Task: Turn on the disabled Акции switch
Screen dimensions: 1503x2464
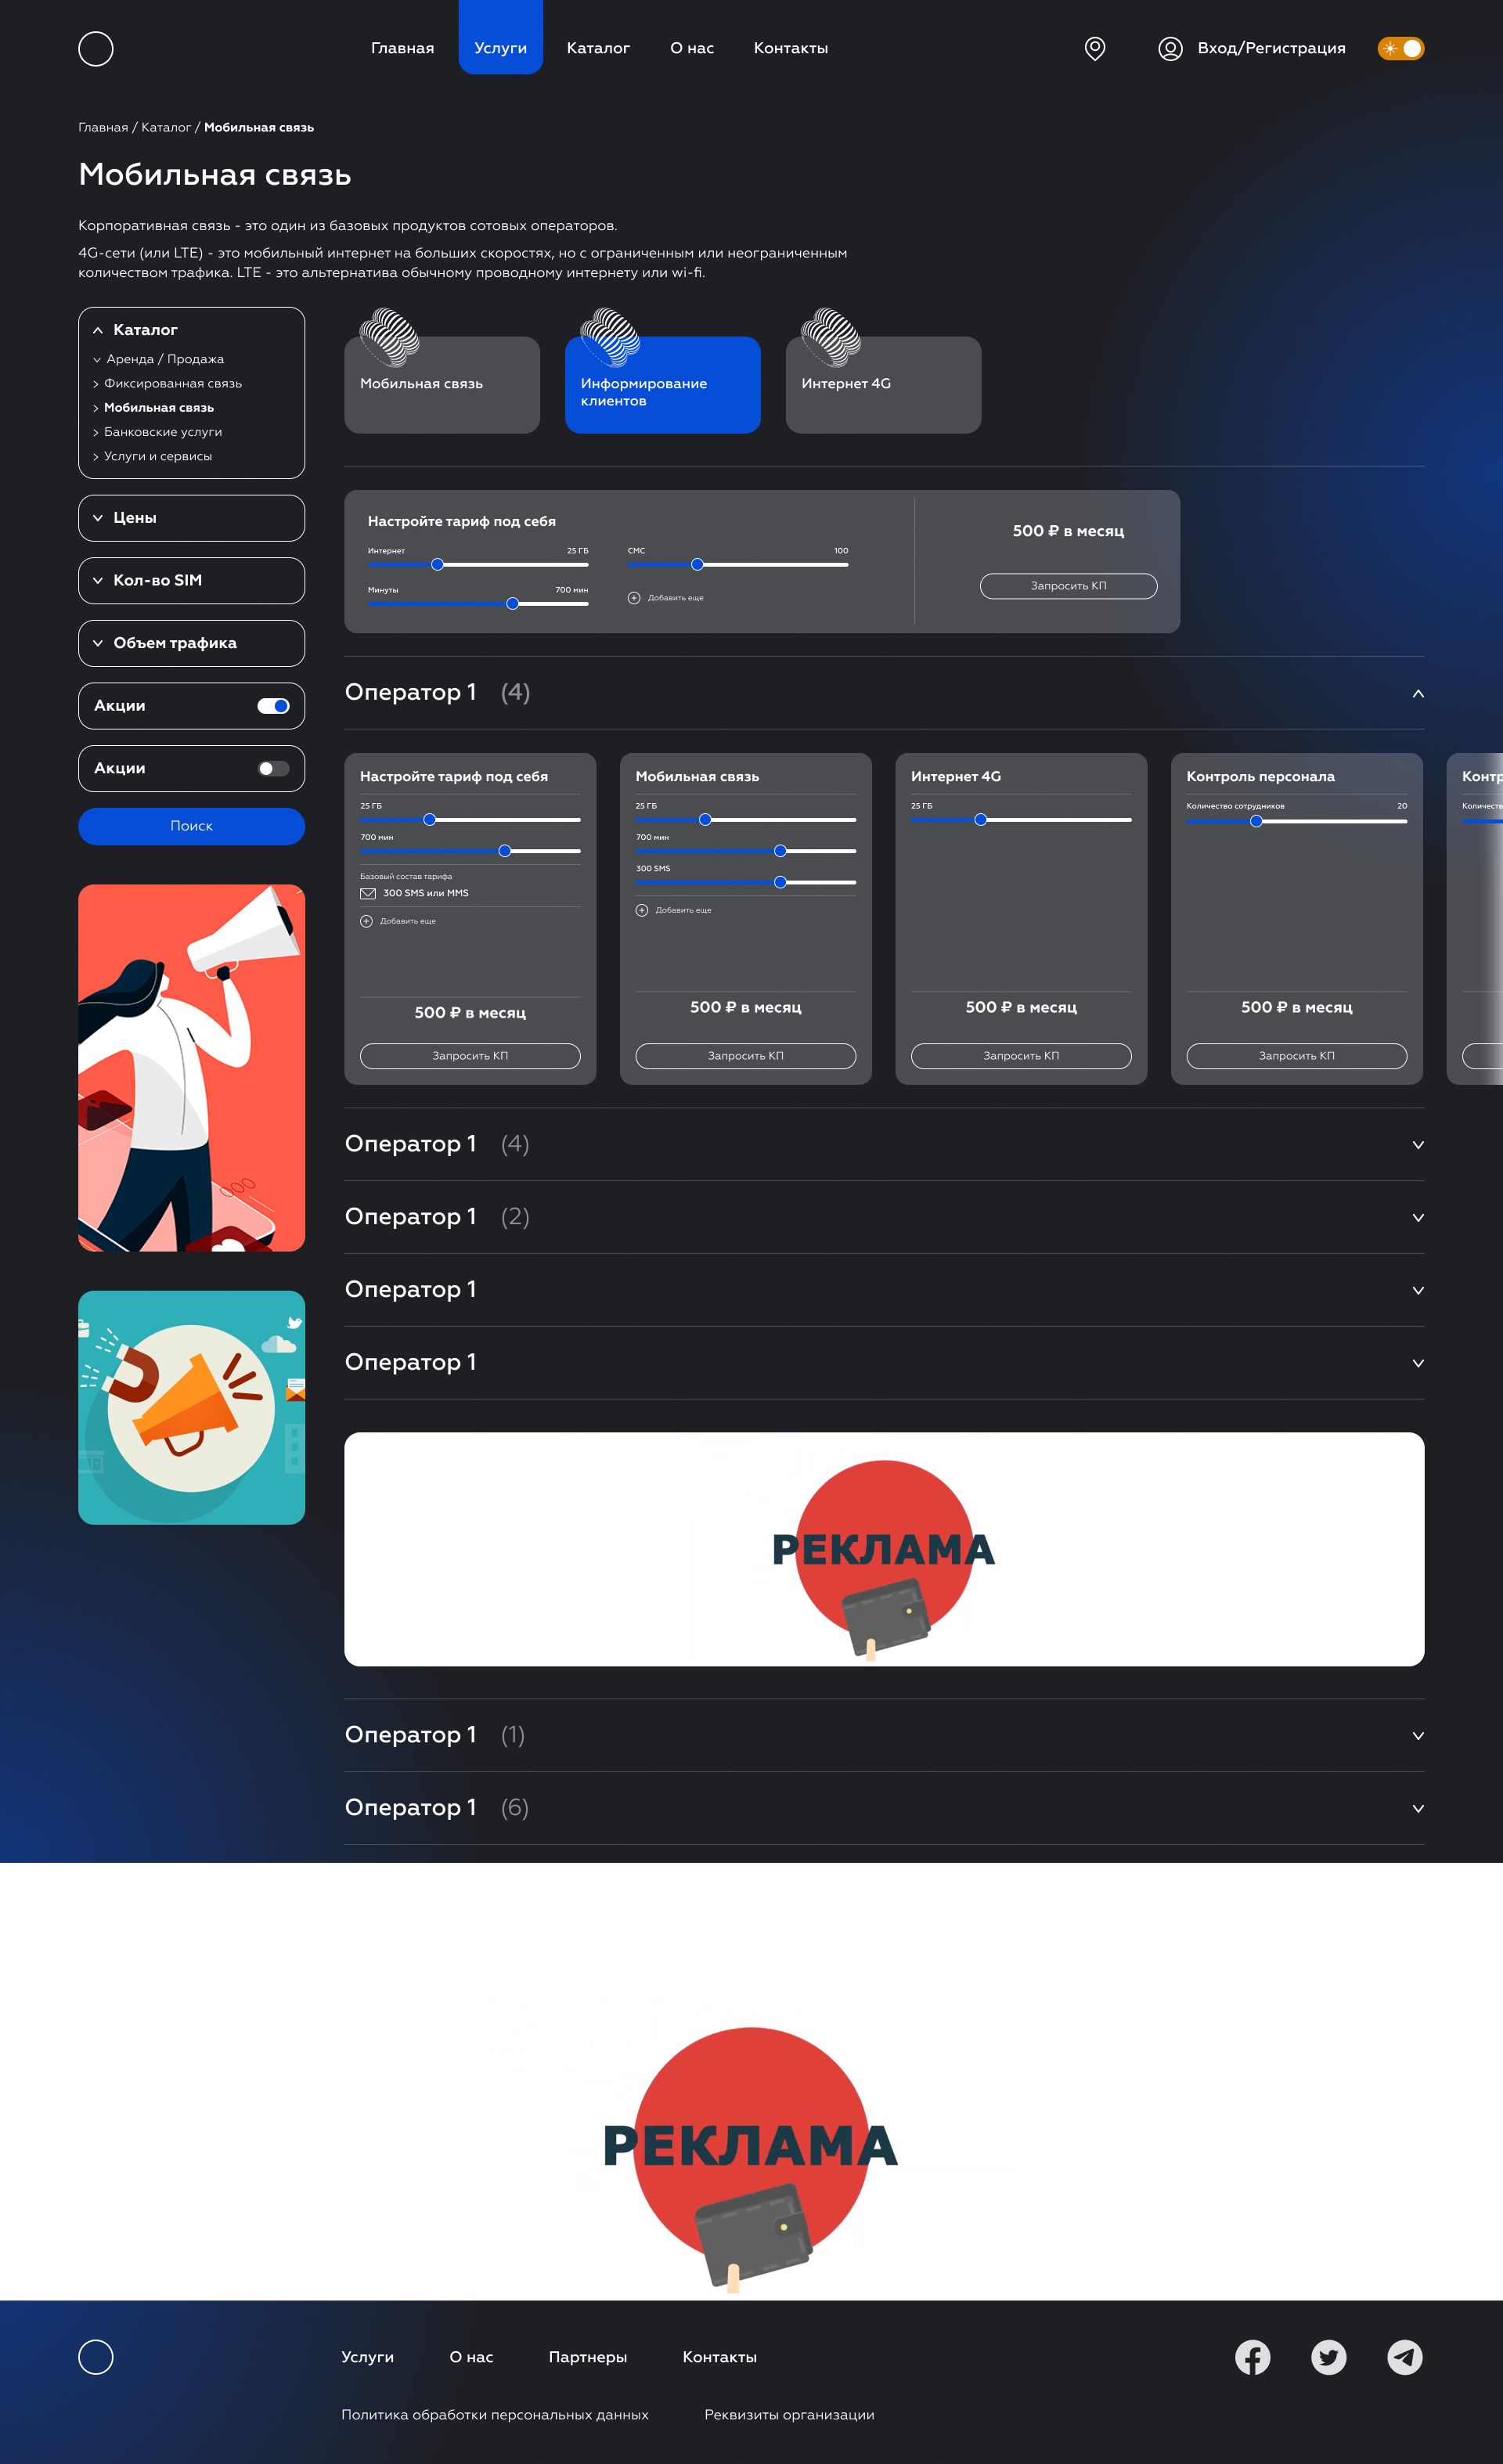Action: click(x=273, y=768)
